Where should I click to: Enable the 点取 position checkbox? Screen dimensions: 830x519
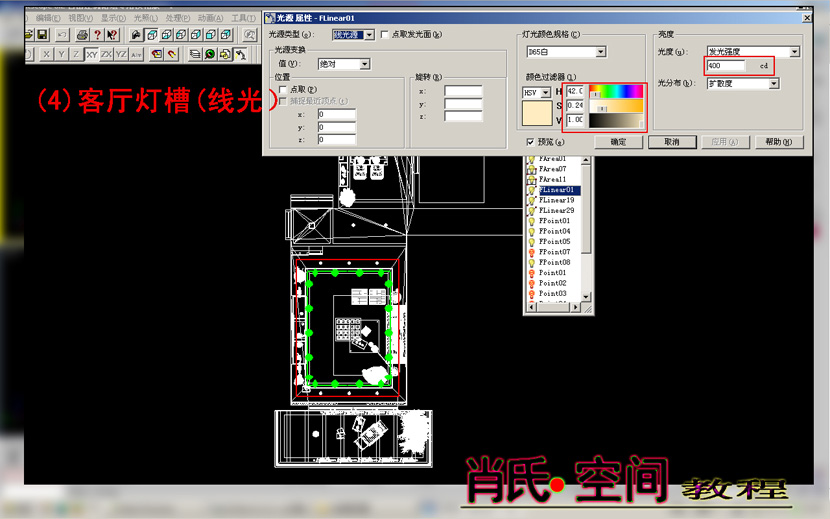(x=283, y=90)
